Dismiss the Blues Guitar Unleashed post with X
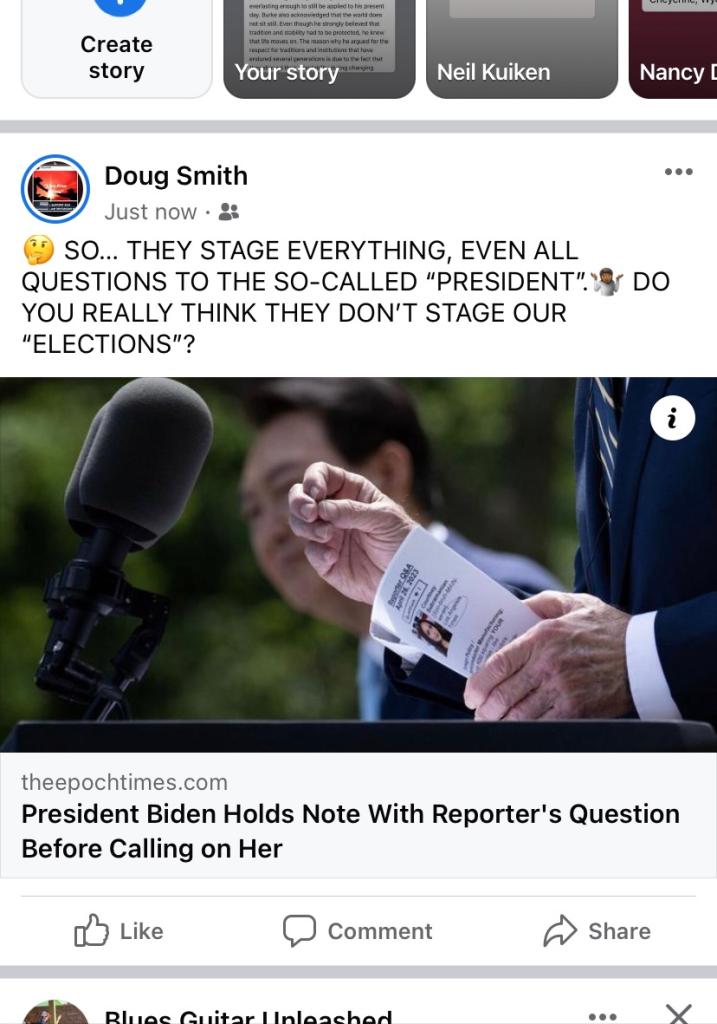 coord(679,1014)
